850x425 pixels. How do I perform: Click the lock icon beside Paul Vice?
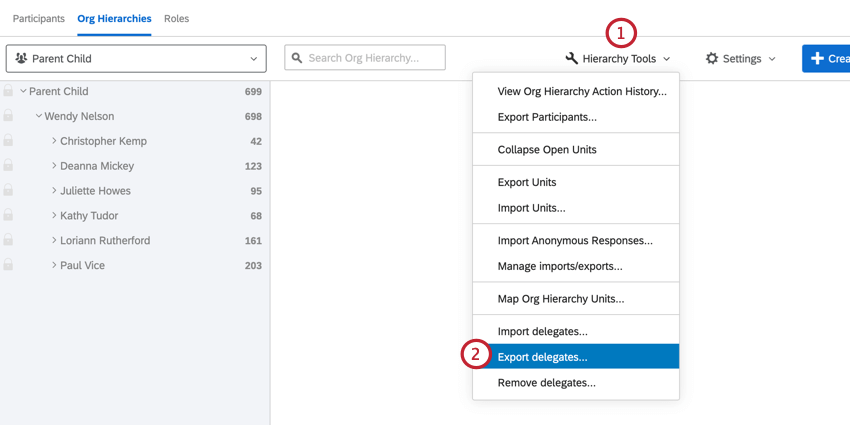tap(8, 265)
